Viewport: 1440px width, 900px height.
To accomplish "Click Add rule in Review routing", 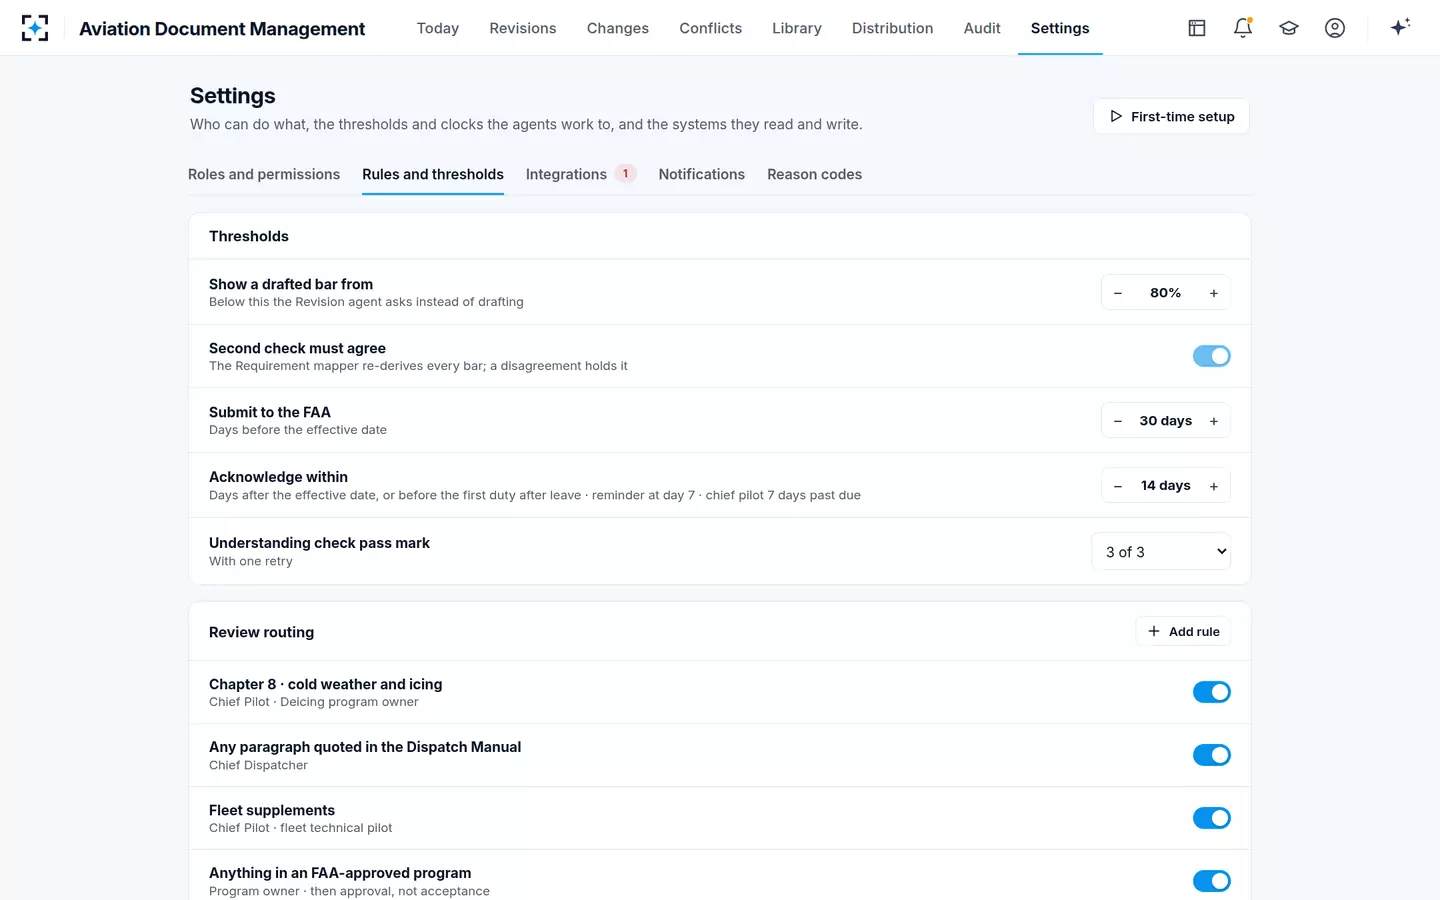I will pyautogui.click(x=1183, y=631).
